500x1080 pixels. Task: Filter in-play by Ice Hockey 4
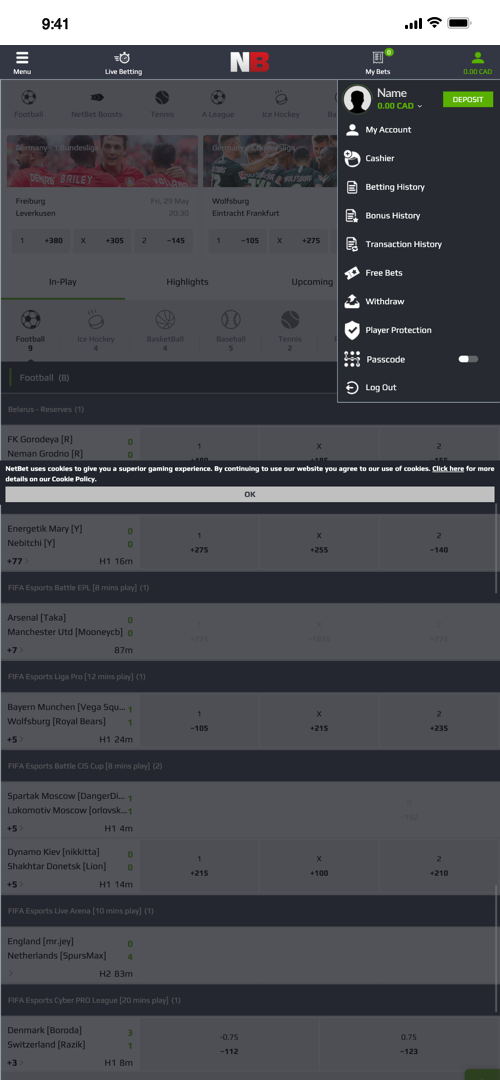(x=96, y=331)
